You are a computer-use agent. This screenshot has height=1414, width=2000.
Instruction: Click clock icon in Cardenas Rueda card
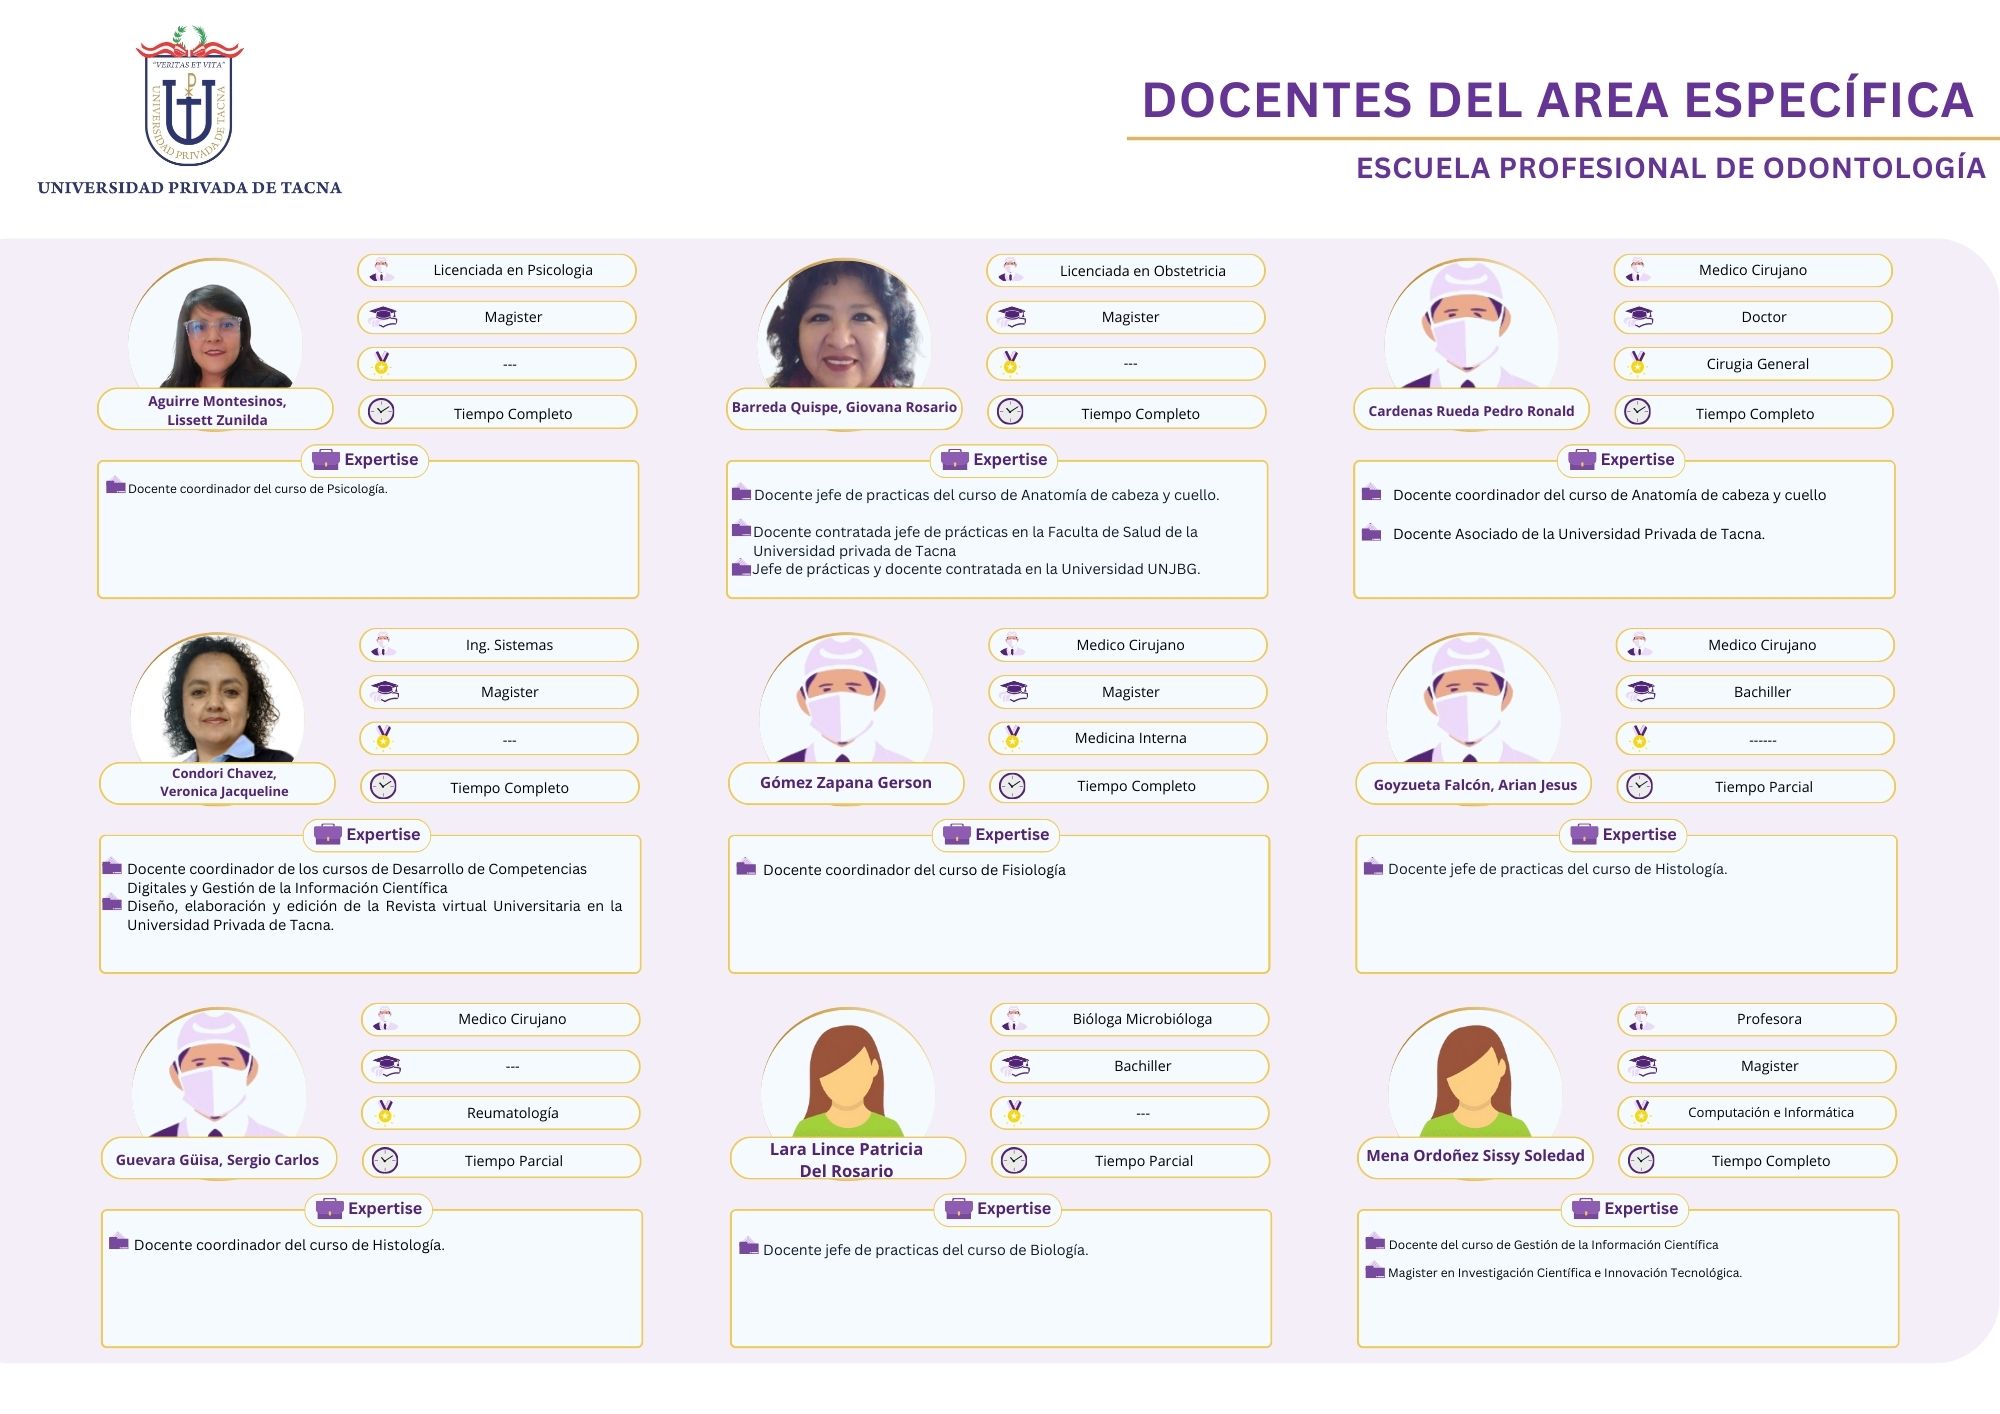1637,412
